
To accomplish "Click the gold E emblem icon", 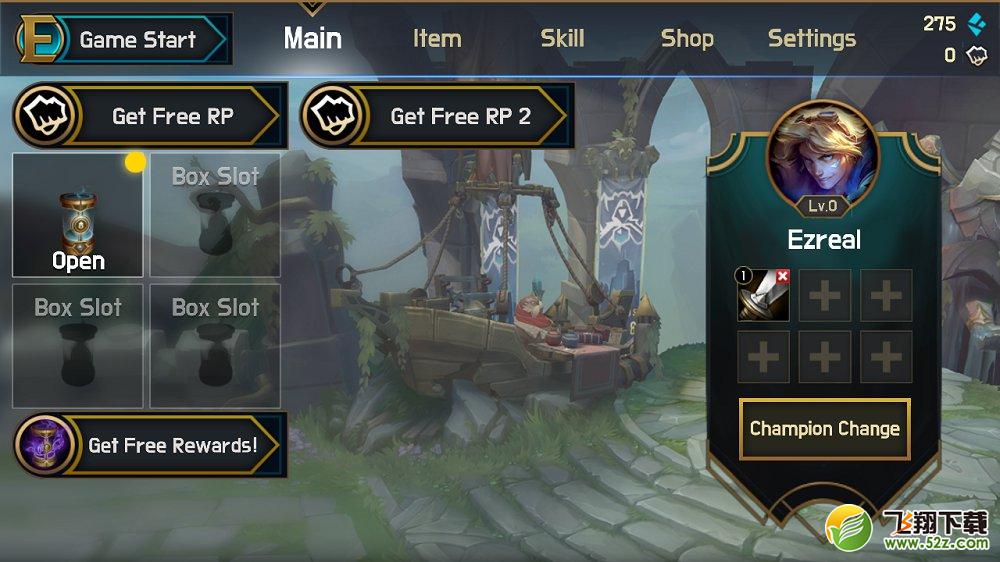I will coord(40,39).
